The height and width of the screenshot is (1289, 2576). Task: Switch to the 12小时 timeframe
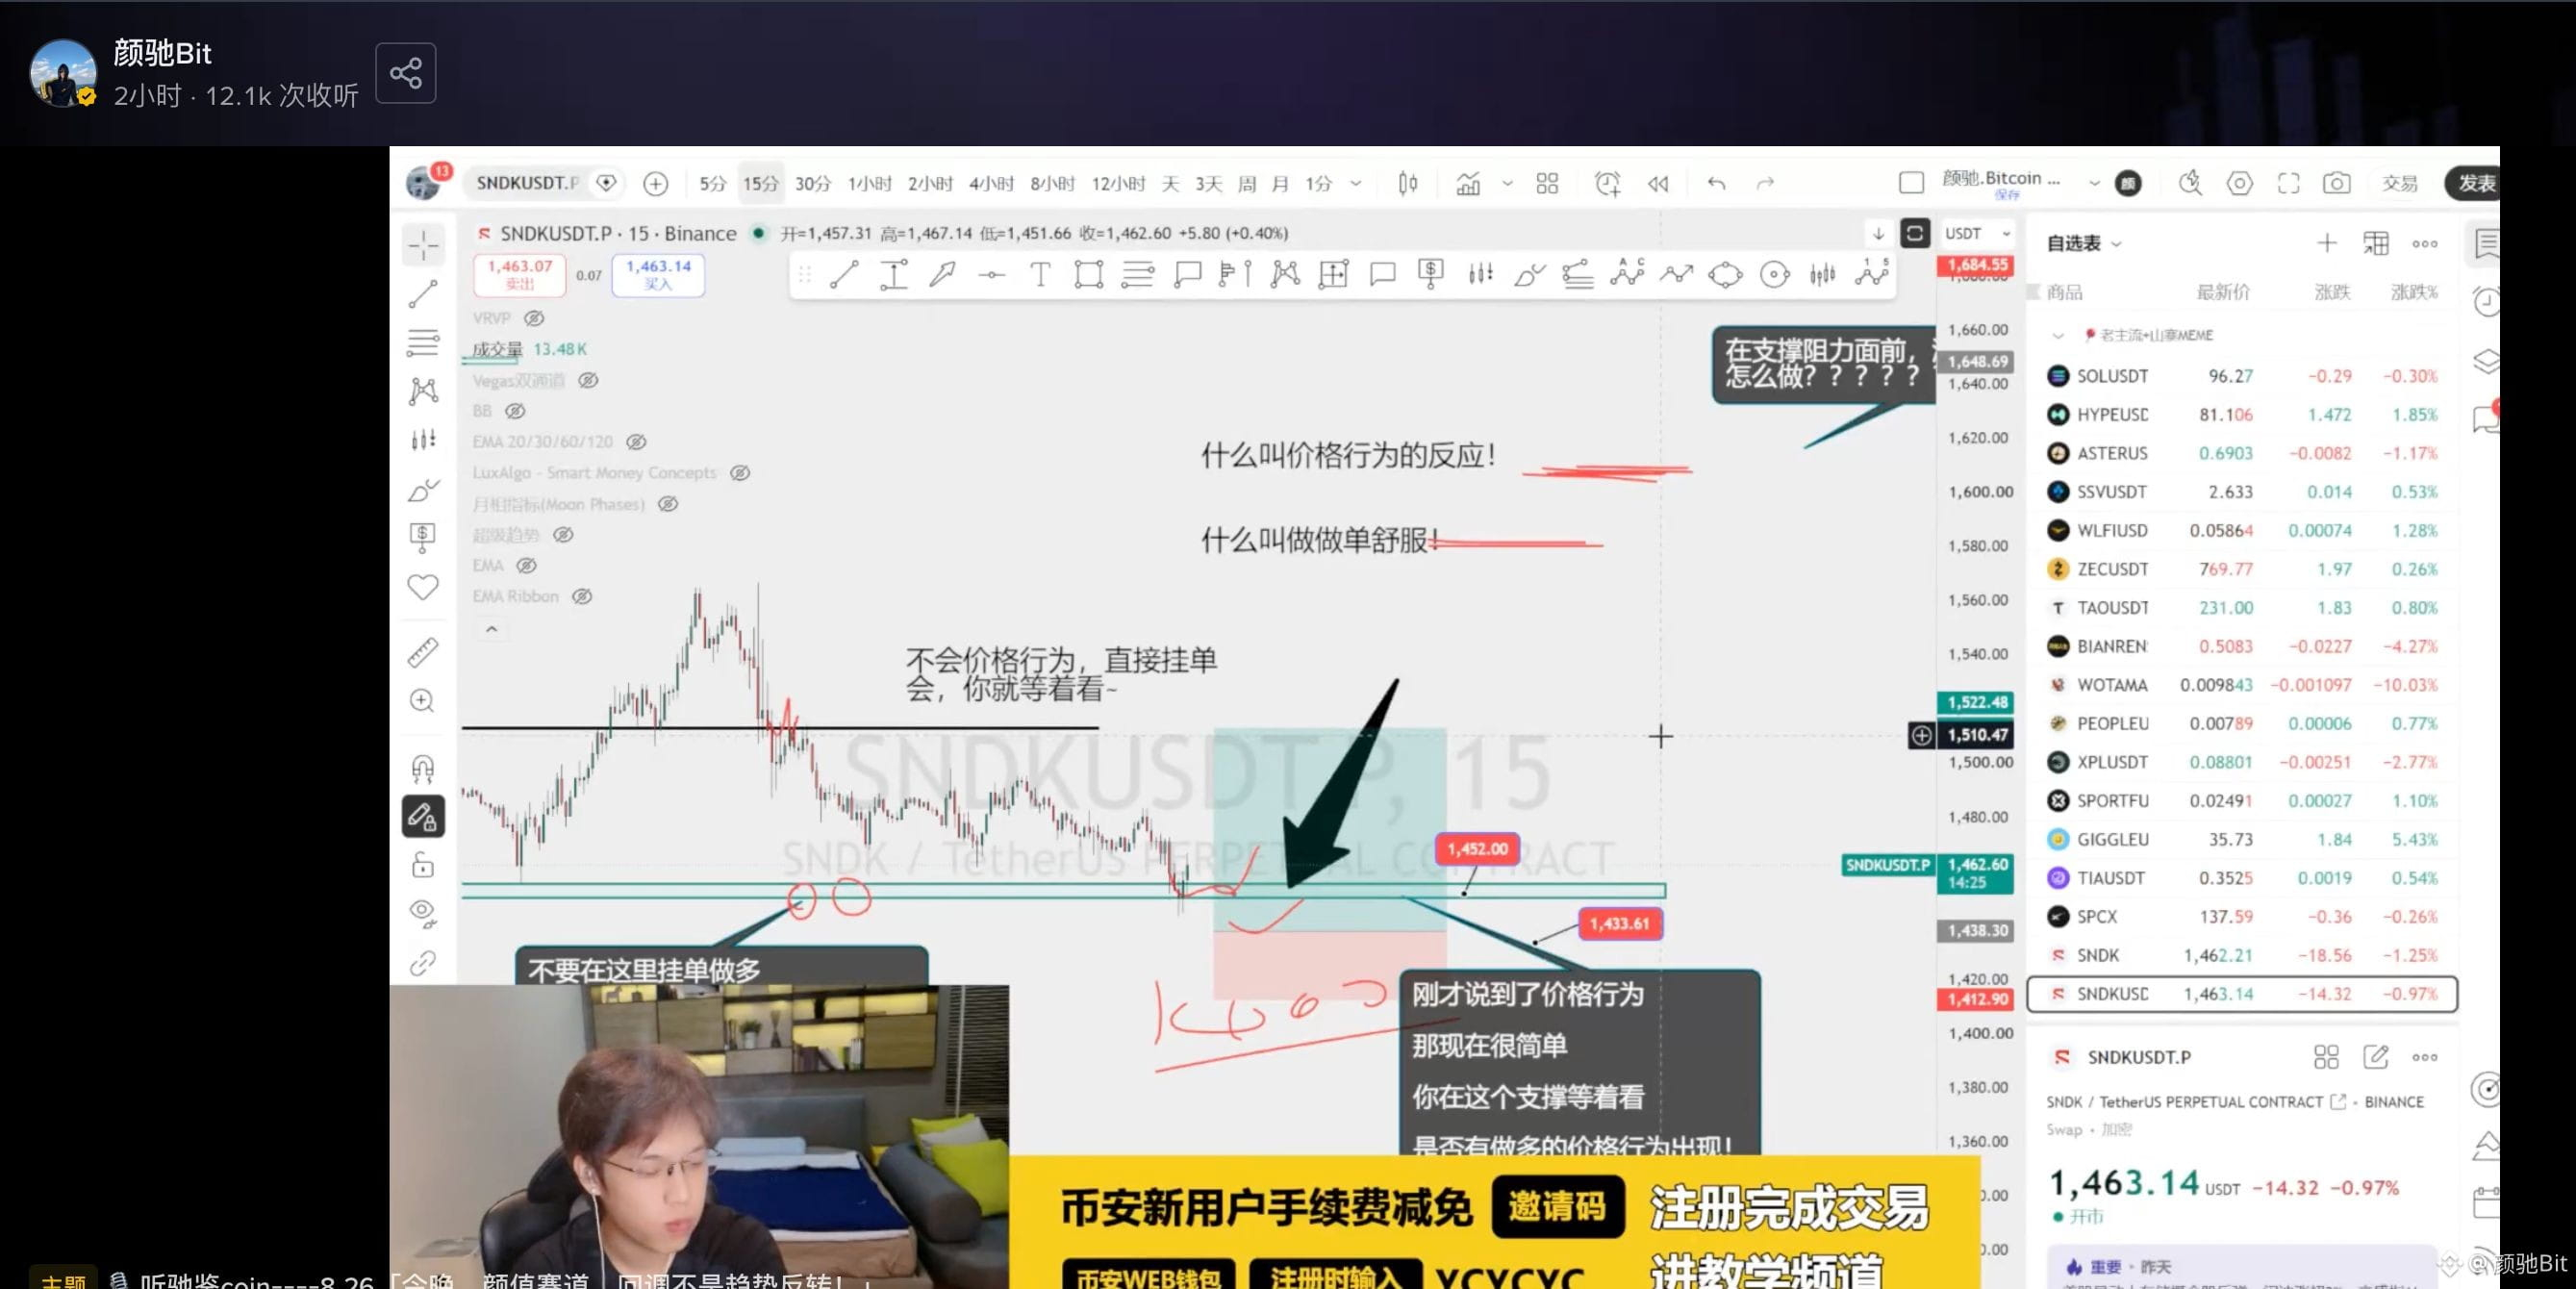point(1118,183)
